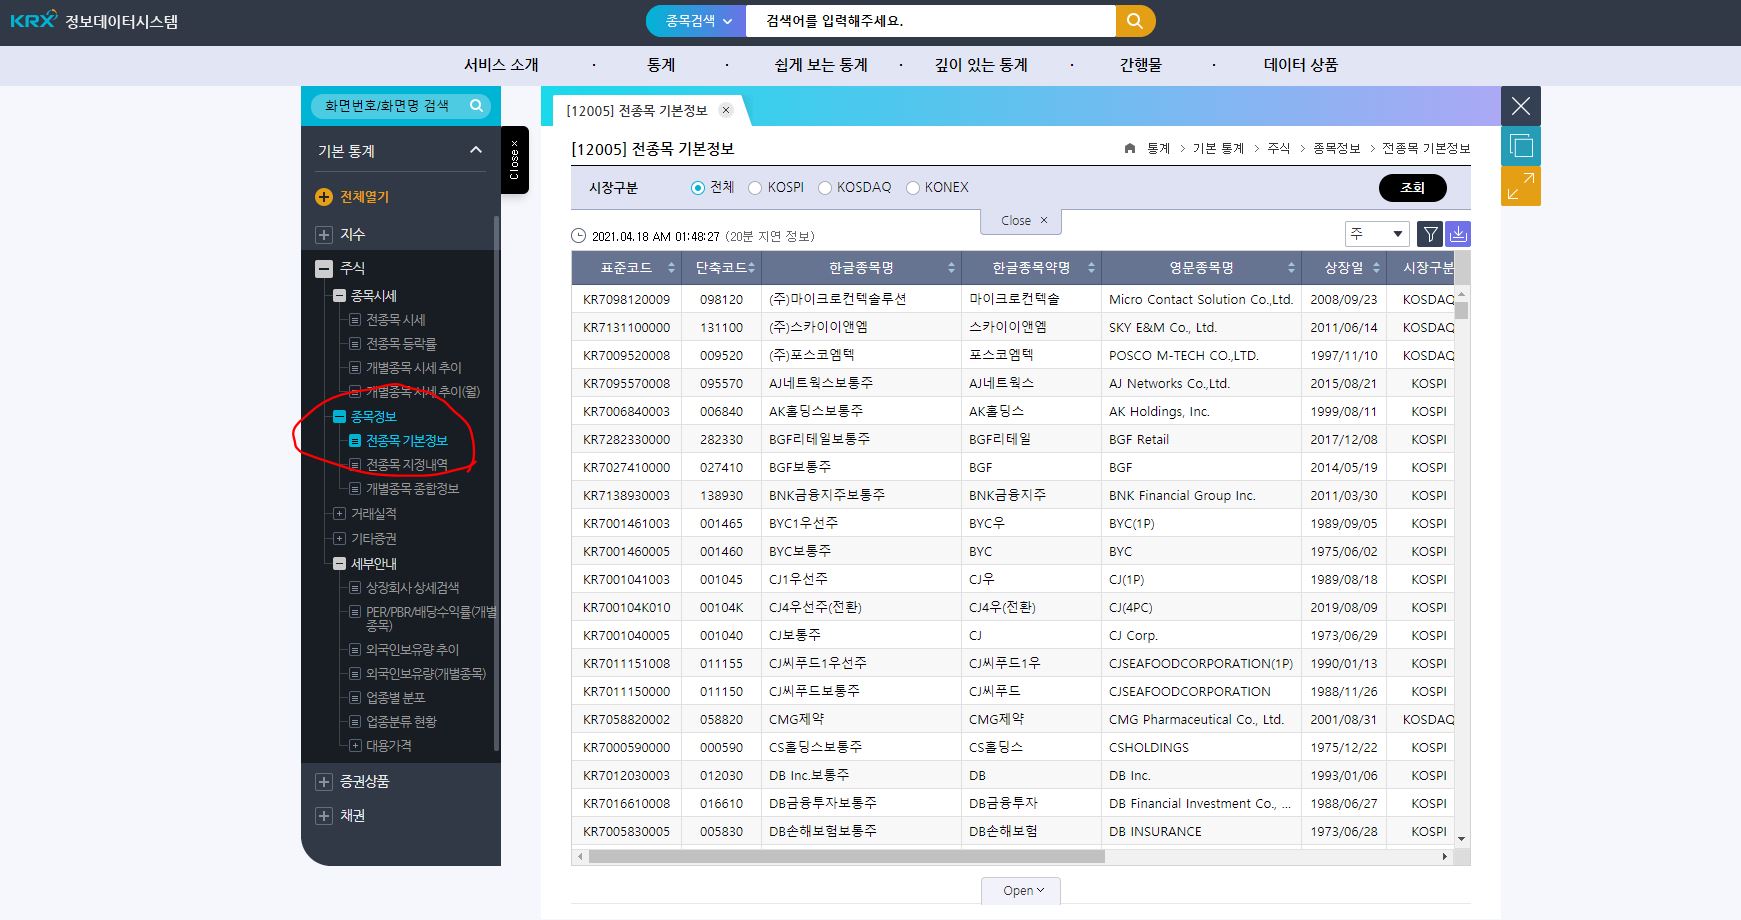The height and width of the screenshot is (920, 1741).
Task: Click the 상장회사 상세검색 page icon
Action: tap(354, 588)
